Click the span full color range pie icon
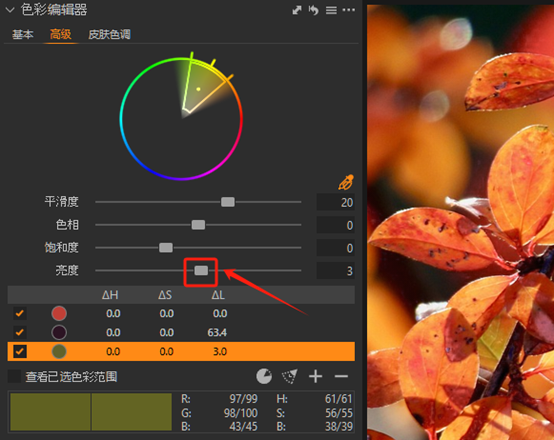The image size is (554, 440). (x=264, y=376)
